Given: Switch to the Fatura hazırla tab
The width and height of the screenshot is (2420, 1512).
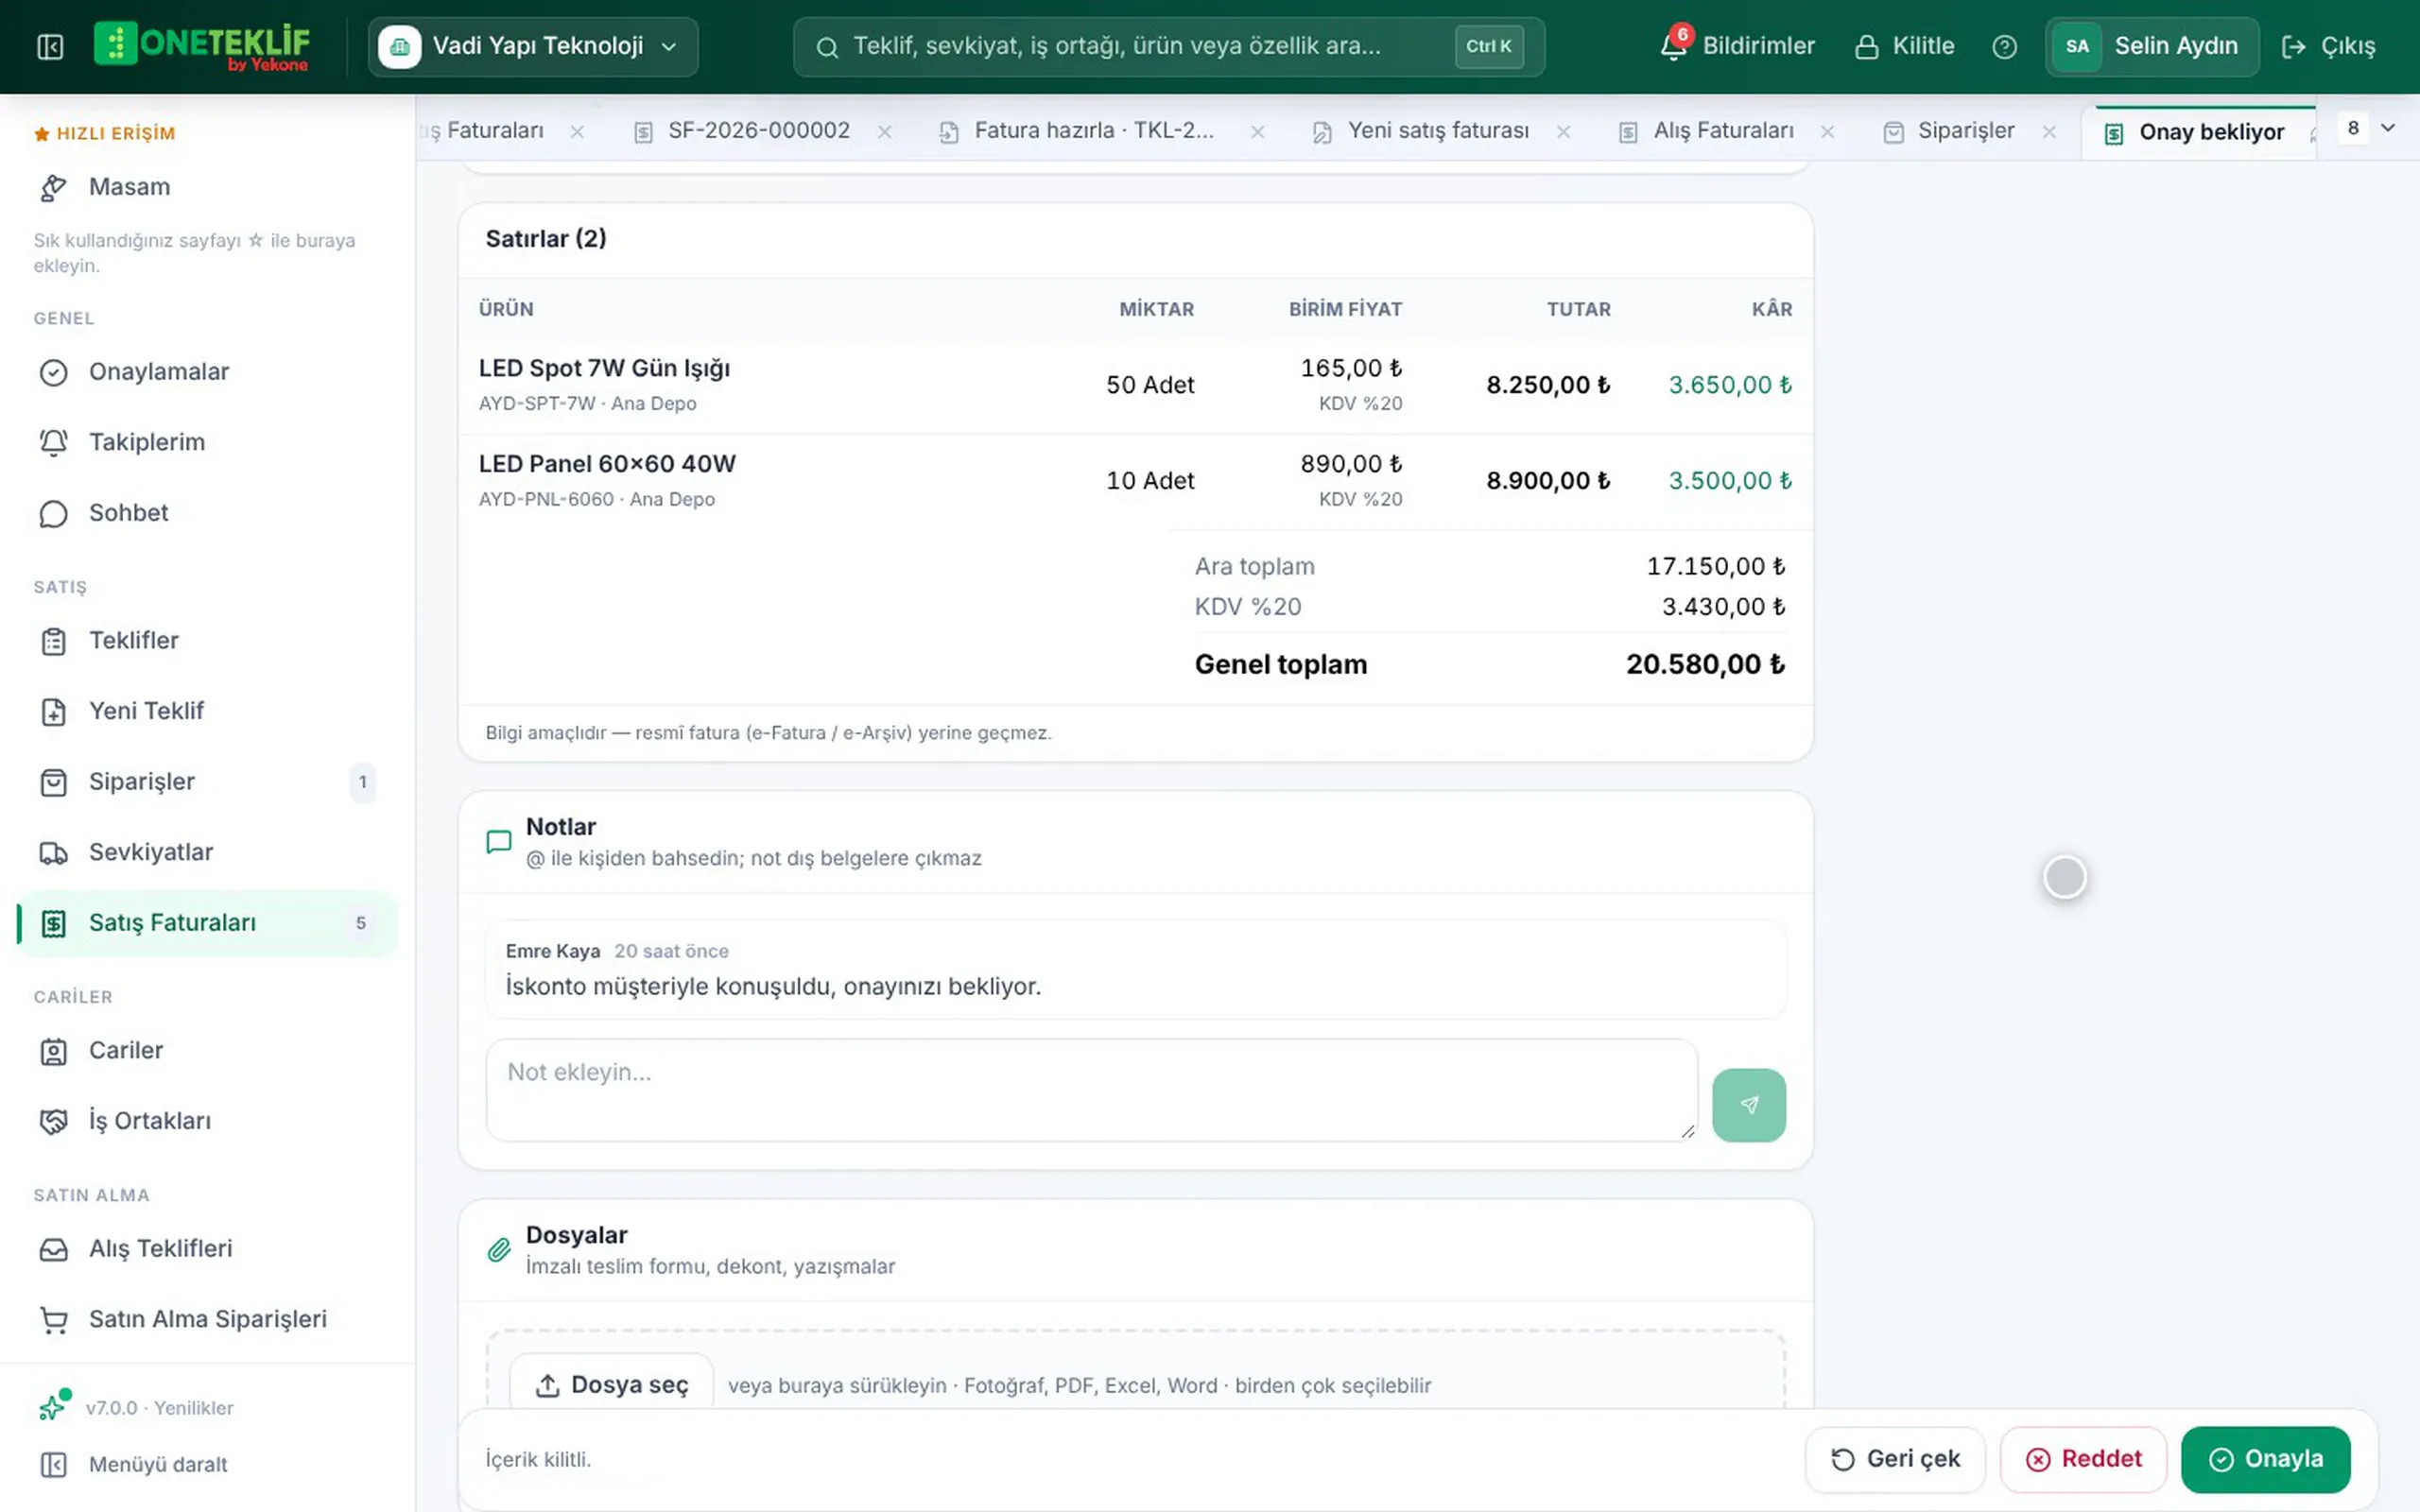Looking at the screenshot, I should tap(1093, 131).
